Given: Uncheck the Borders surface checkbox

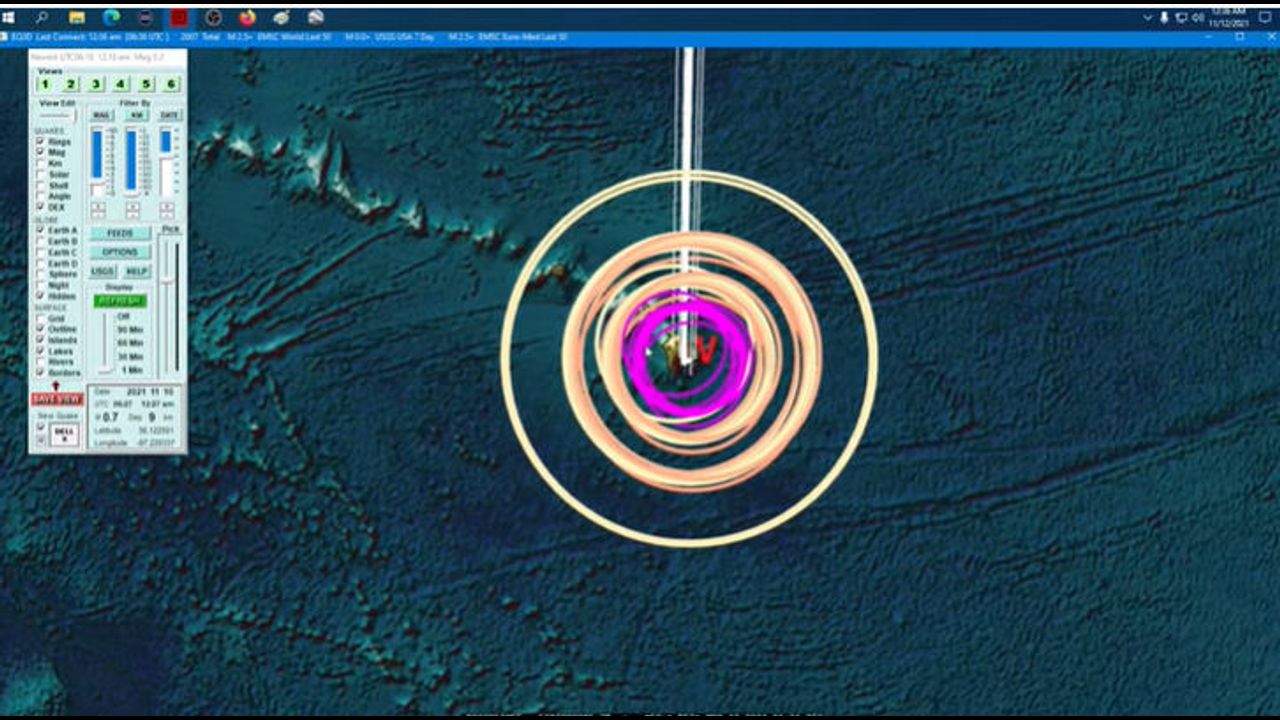Looking at the screenshot, I should [41, 372].
